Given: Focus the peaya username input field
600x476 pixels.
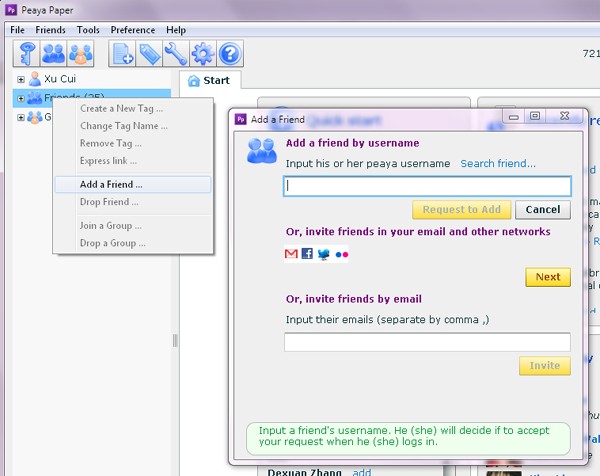Looking at the screenshot, I should click(427, 186).
